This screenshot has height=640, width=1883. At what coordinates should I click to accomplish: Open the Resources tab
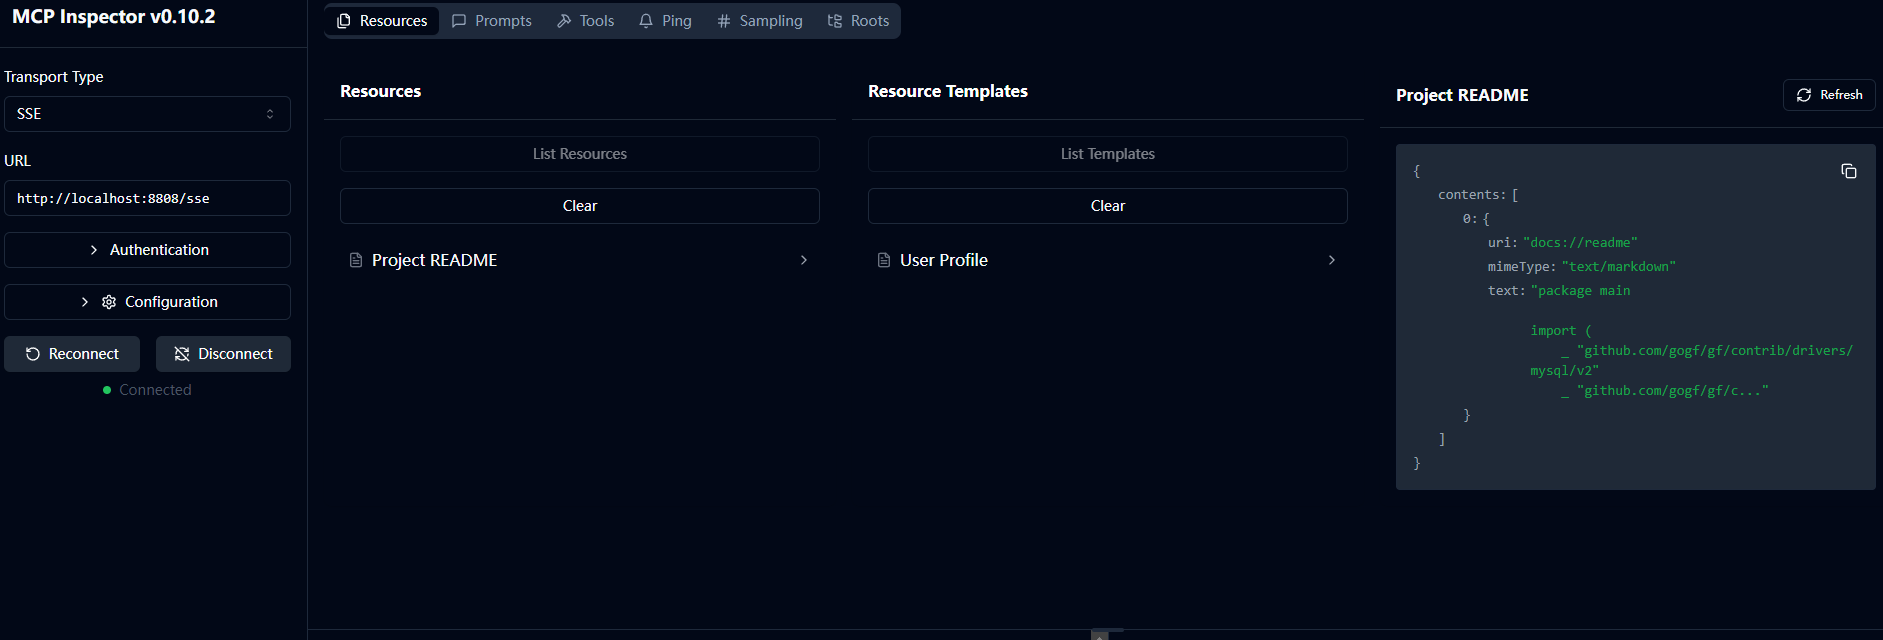tap(382, 21)
